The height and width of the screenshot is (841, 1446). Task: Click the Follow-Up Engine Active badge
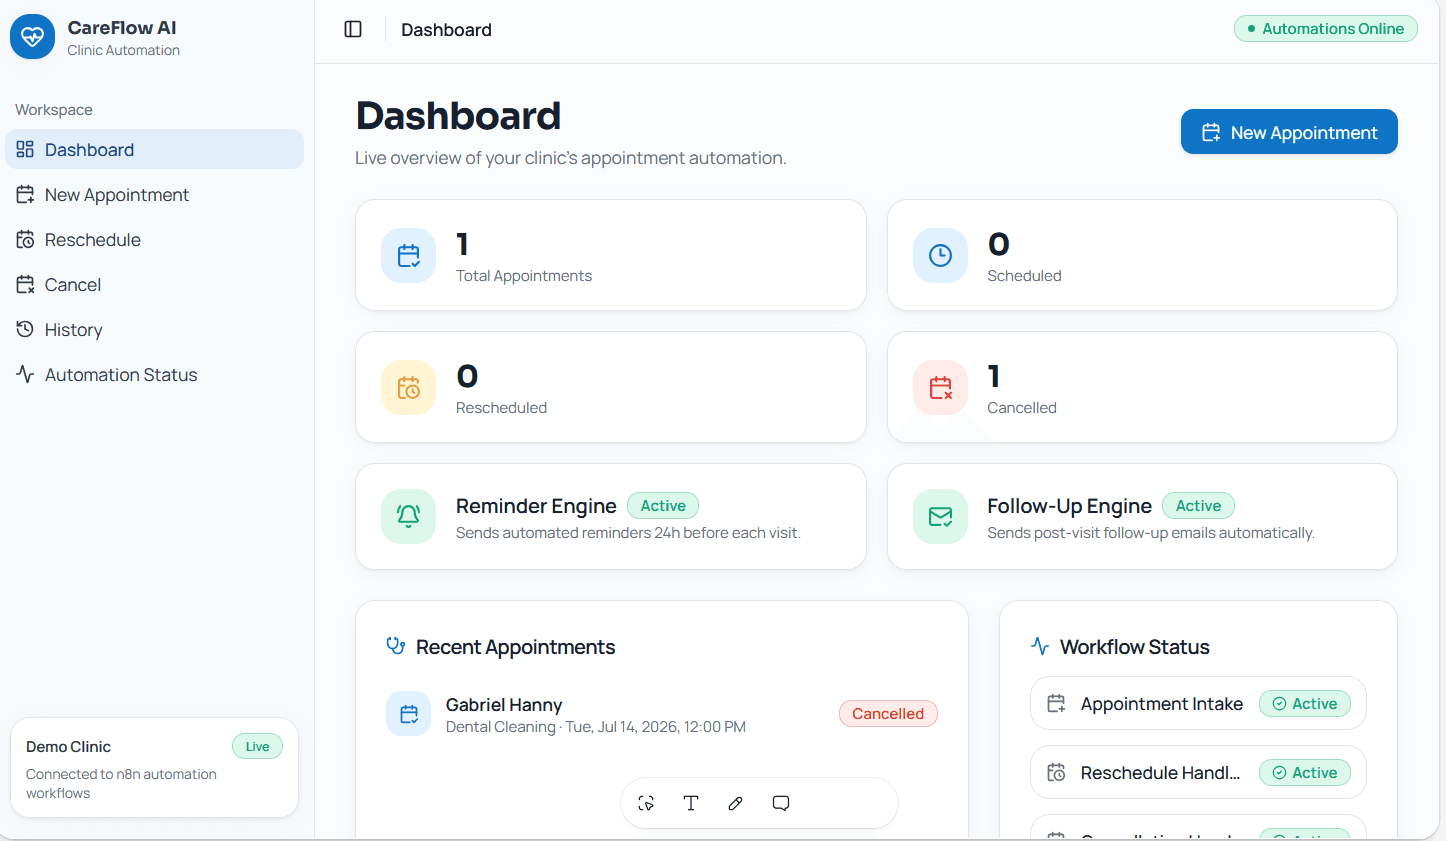point(1198,506)
